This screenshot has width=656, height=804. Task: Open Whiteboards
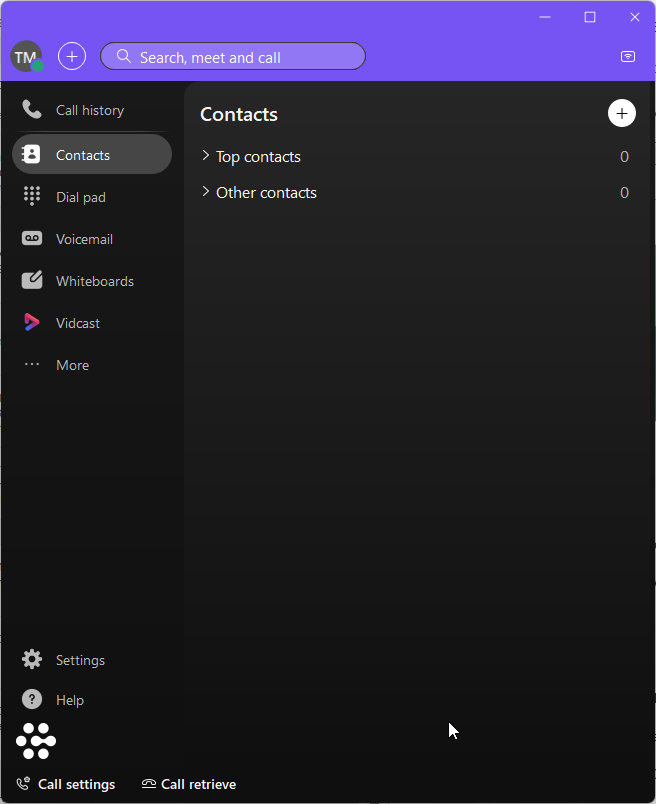coord(92,281)
